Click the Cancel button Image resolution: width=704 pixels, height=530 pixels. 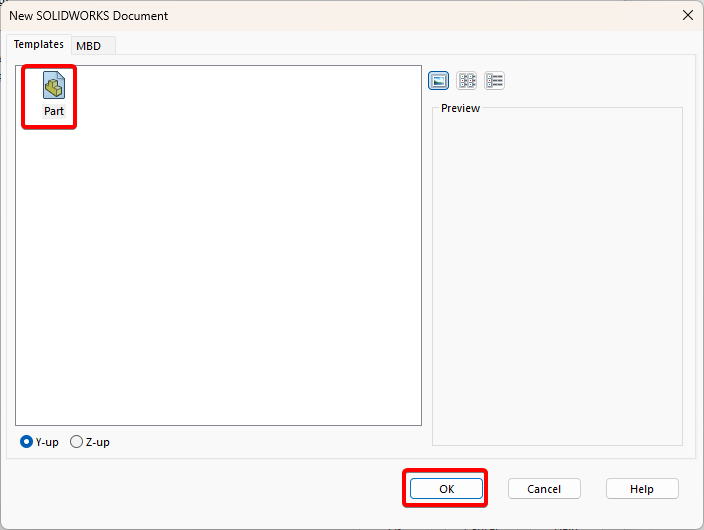pyautogui.click(x=544, y=489)
